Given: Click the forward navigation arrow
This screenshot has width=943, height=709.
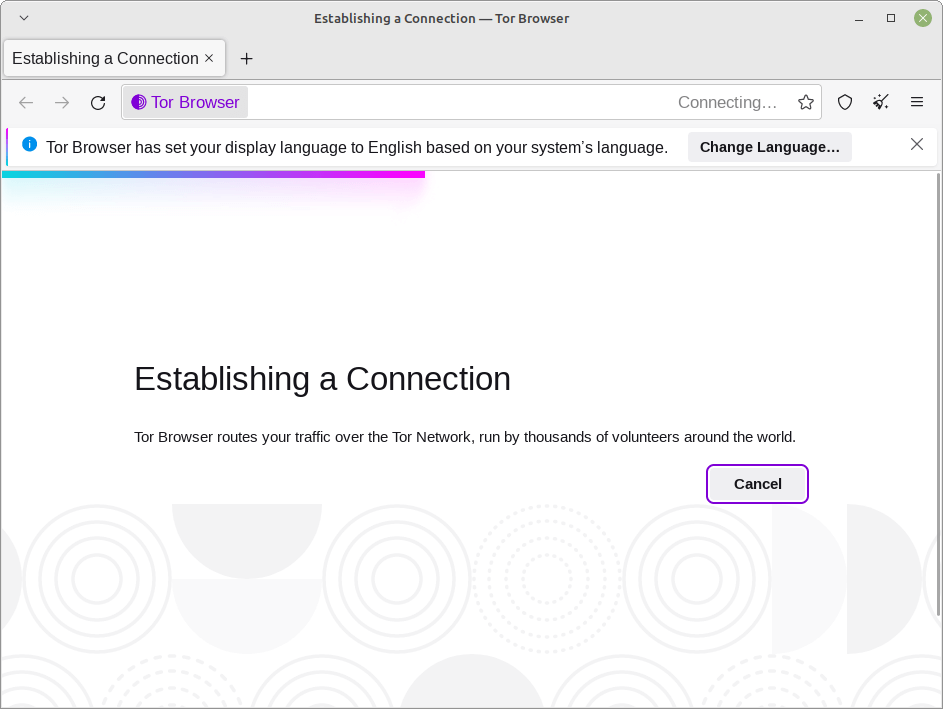Looking at the screenshot, I should 62,102.
